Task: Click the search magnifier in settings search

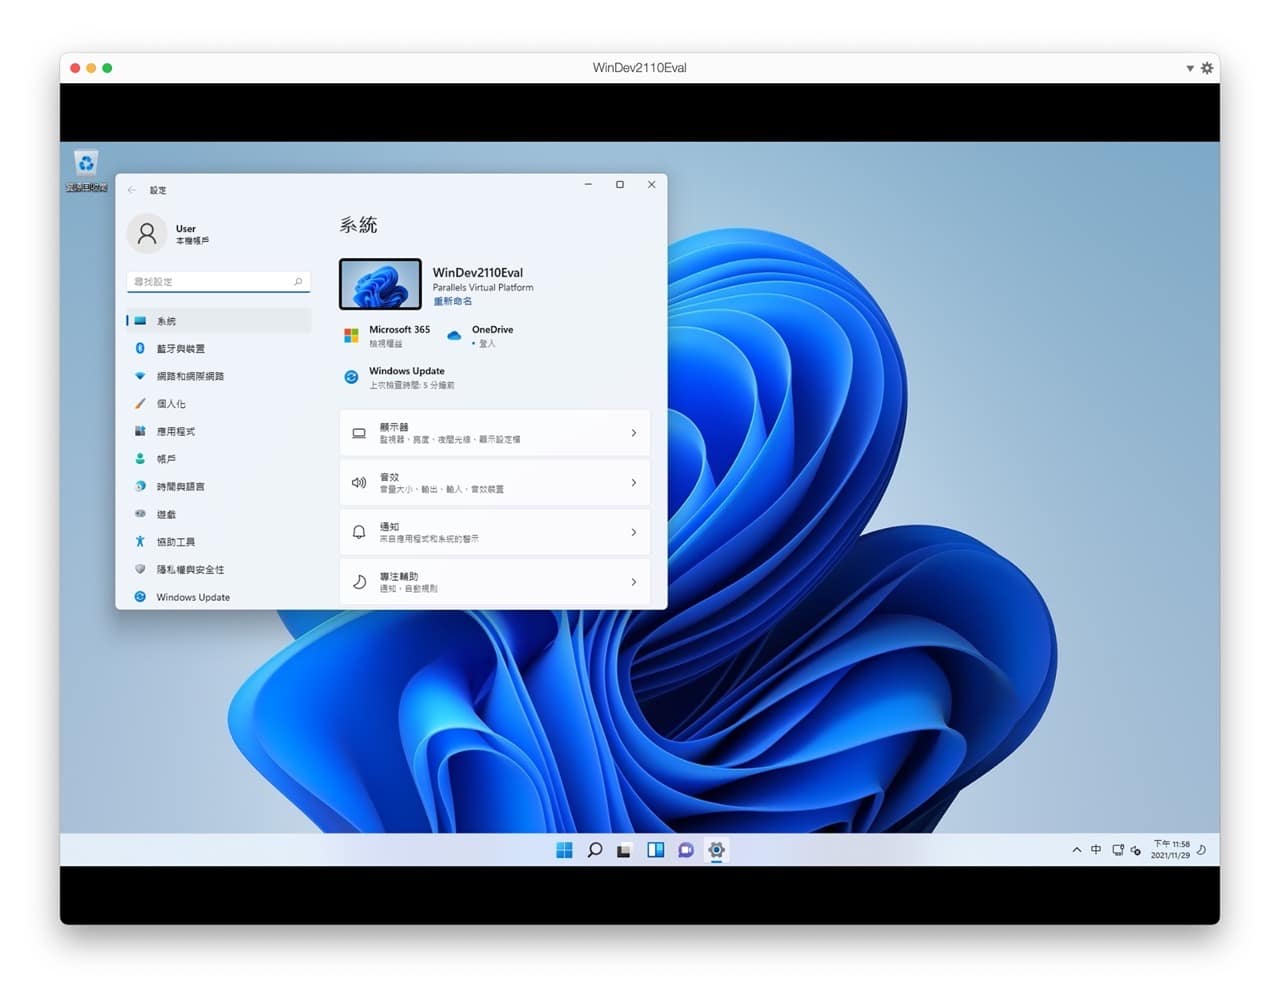Action: tap(298, 282)
